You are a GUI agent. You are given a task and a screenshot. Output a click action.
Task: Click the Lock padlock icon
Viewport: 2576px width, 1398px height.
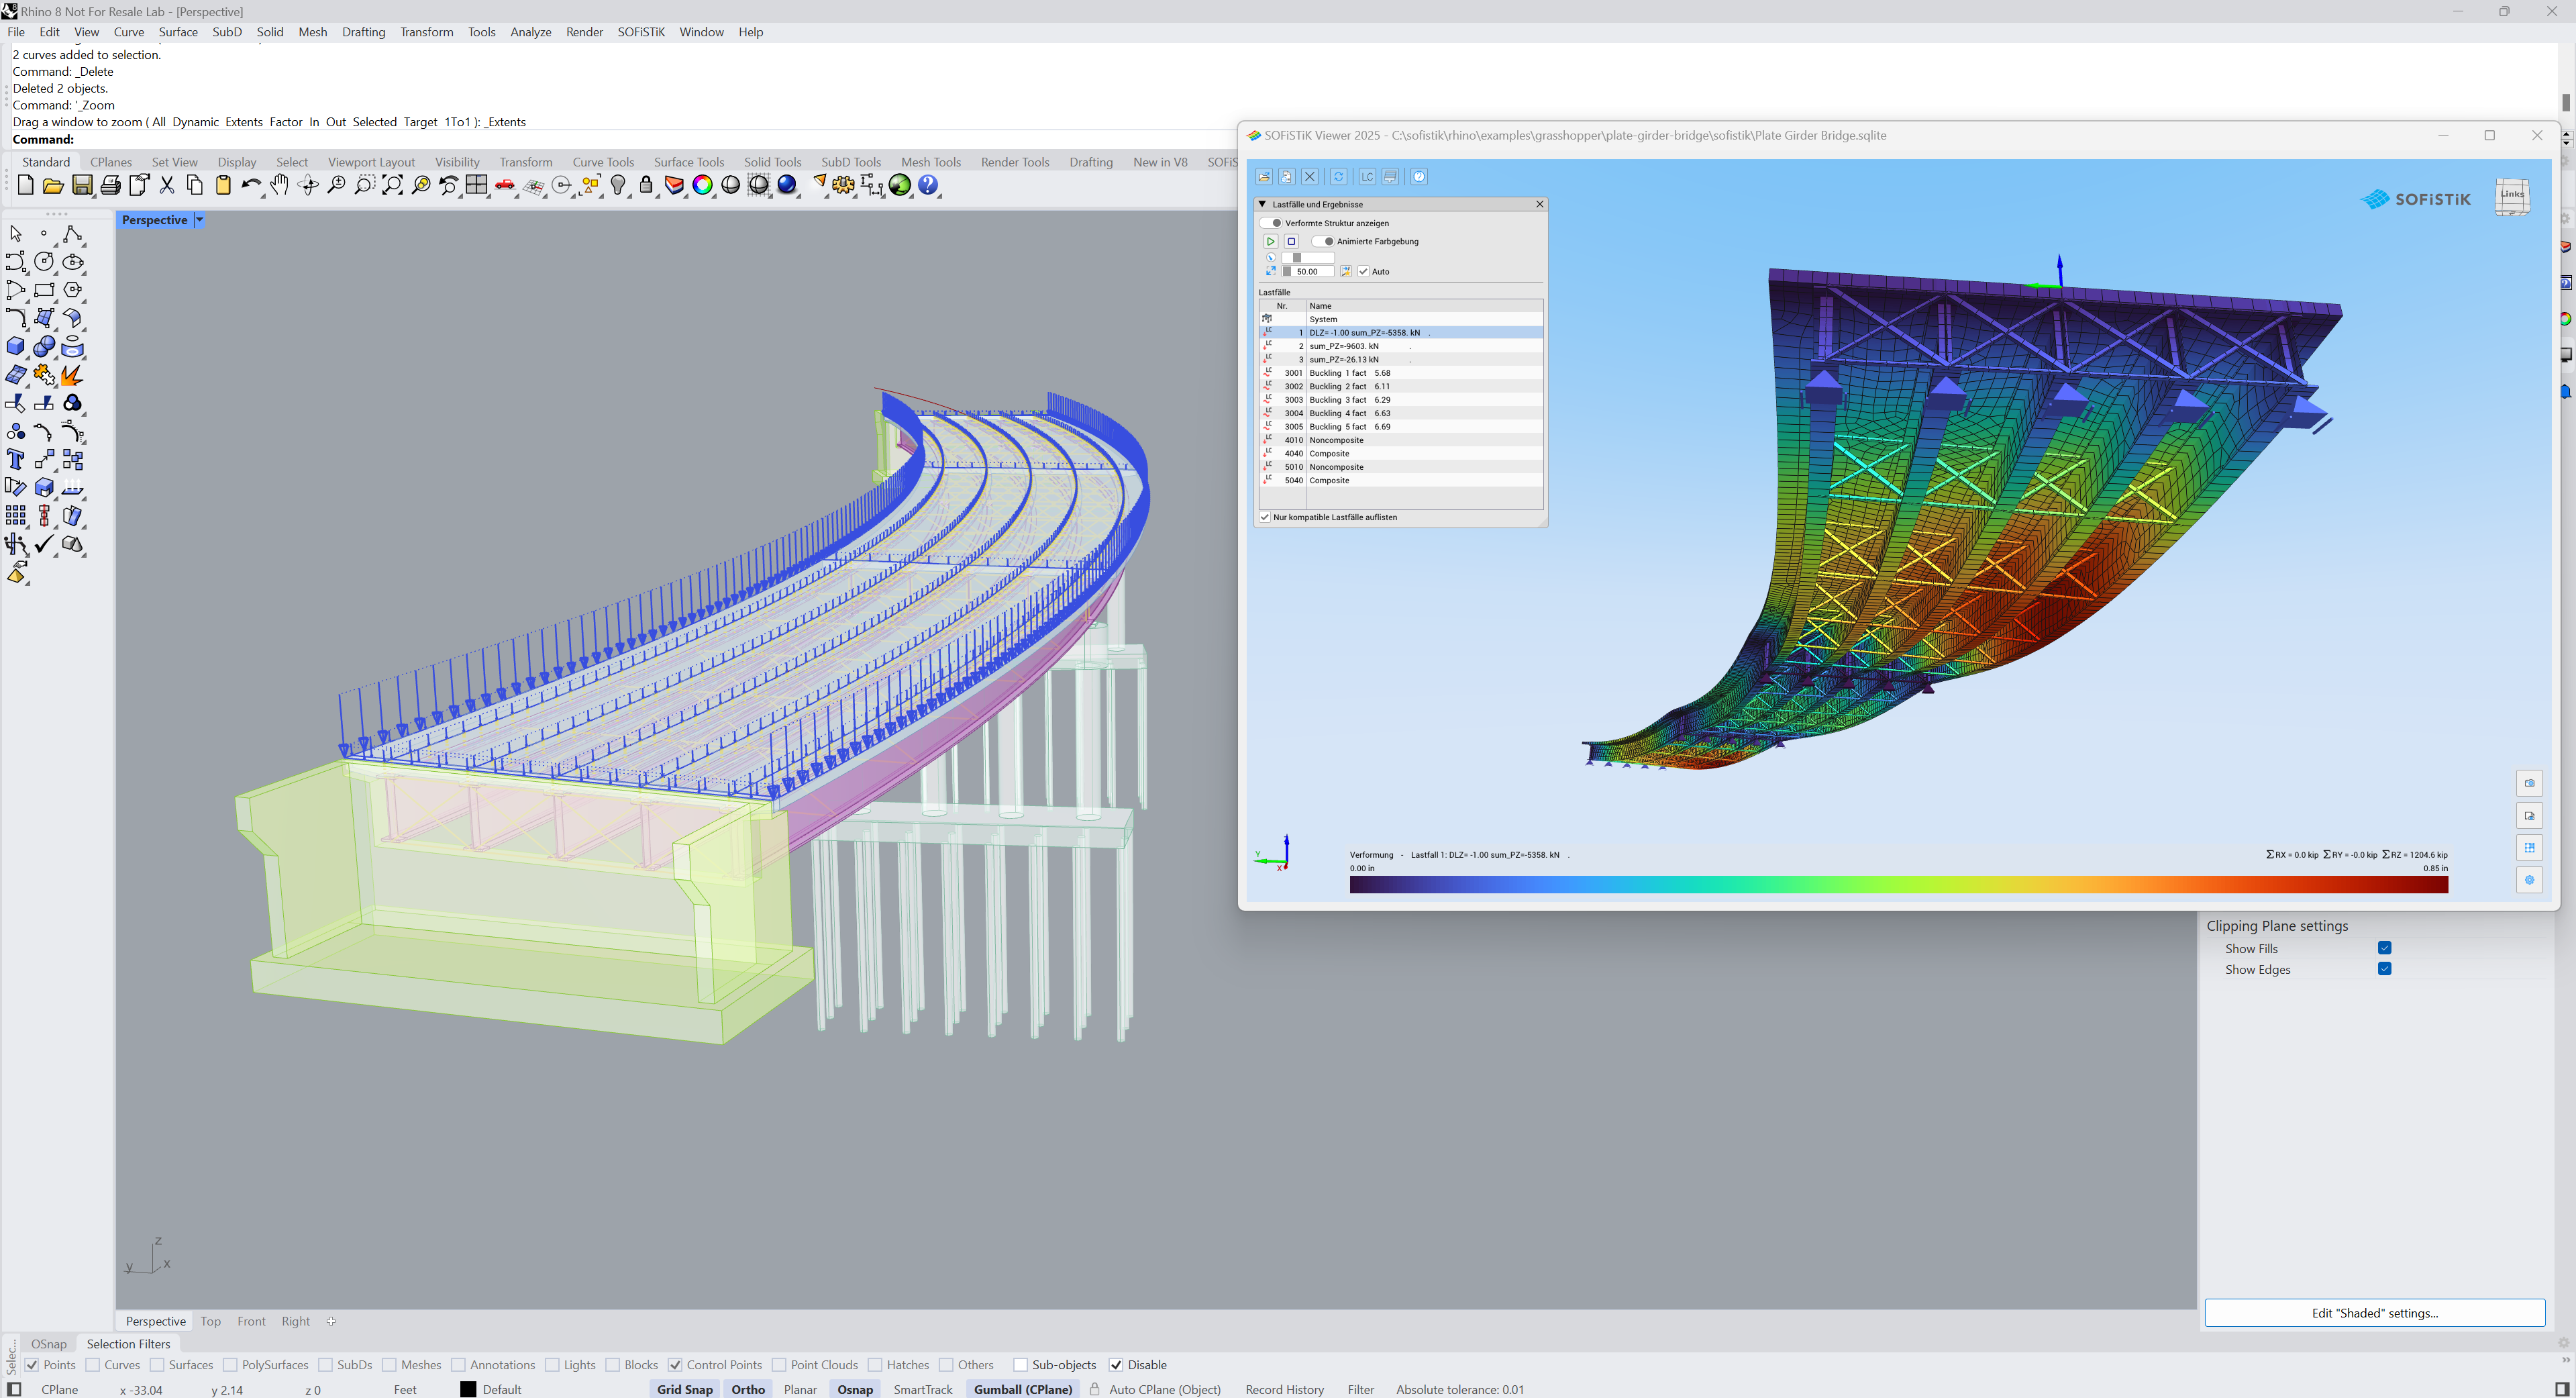[646, 186]
